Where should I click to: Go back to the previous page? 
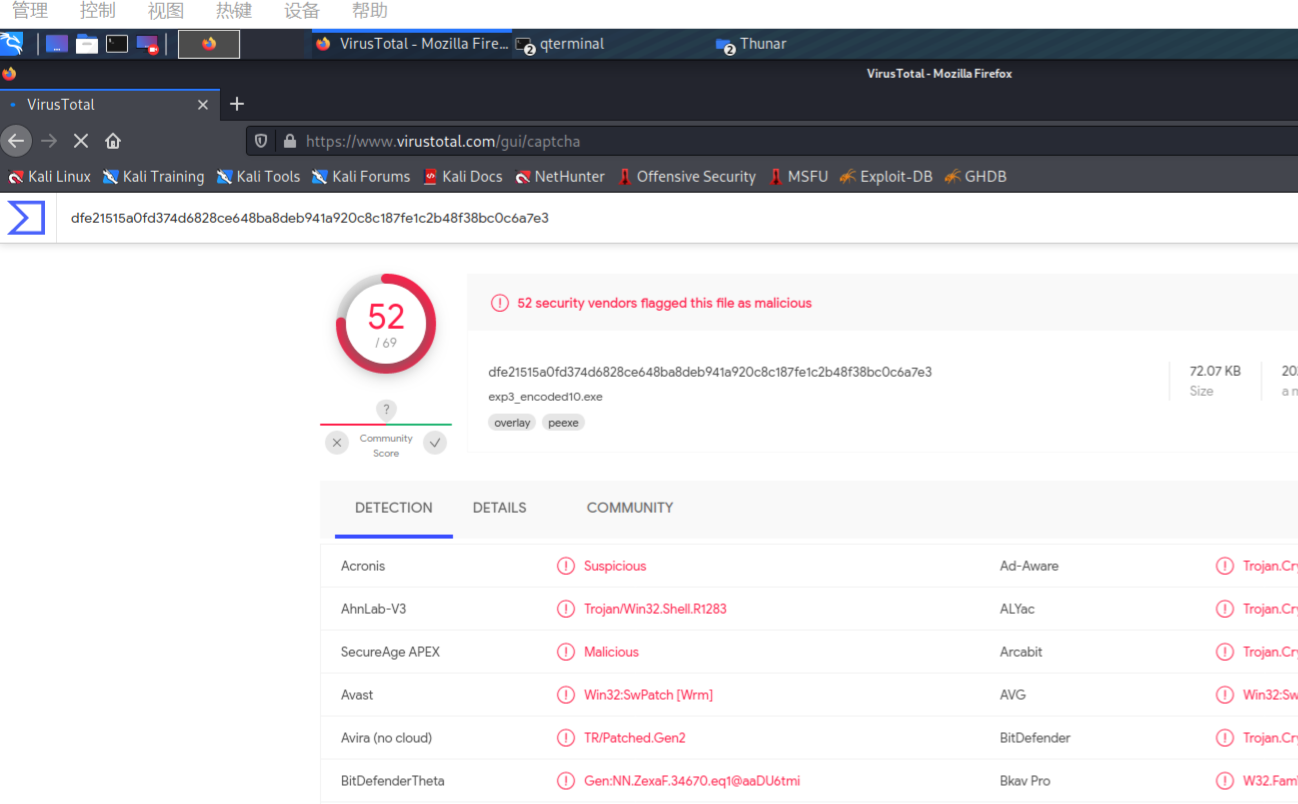[16, 141]
